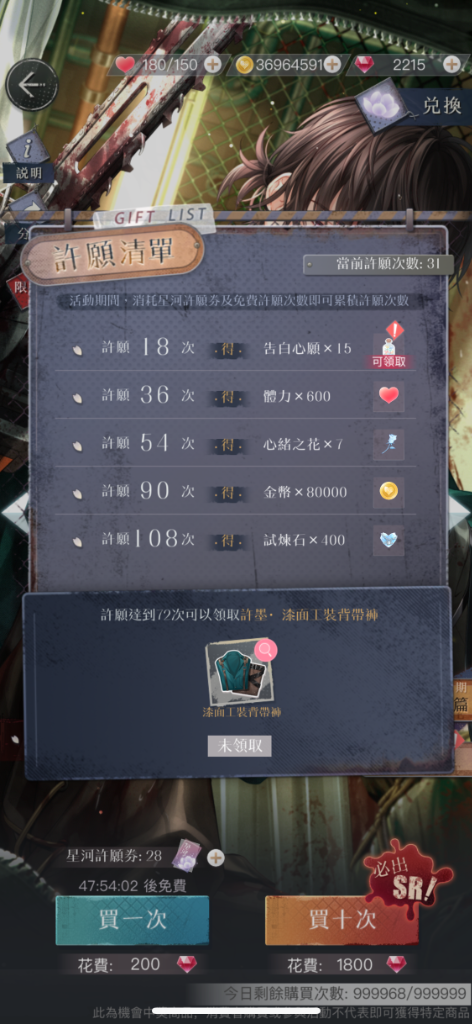Buy ten wishes with 買十次
Viewport: 472px width, 1024px height.
coord(341,921)
